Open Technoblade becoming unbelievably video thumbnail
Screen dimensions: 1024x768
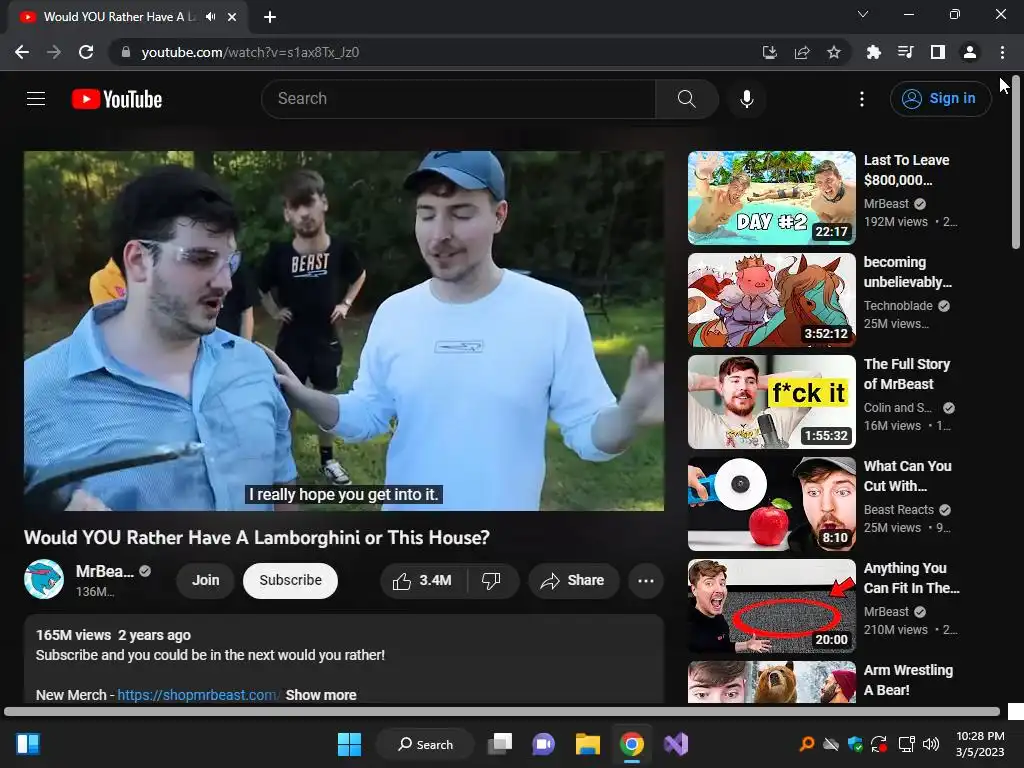pos(771,300)
